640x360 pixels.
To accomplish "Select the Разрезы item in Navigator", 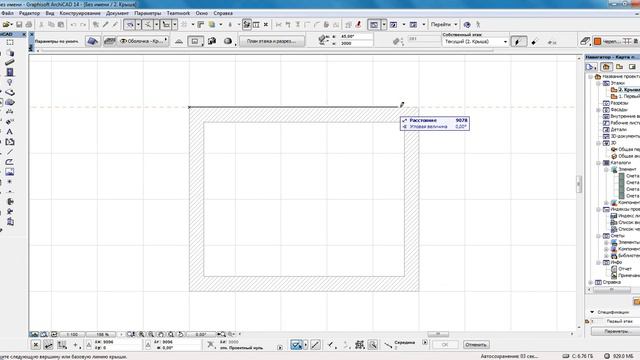I will click(619, 103).
